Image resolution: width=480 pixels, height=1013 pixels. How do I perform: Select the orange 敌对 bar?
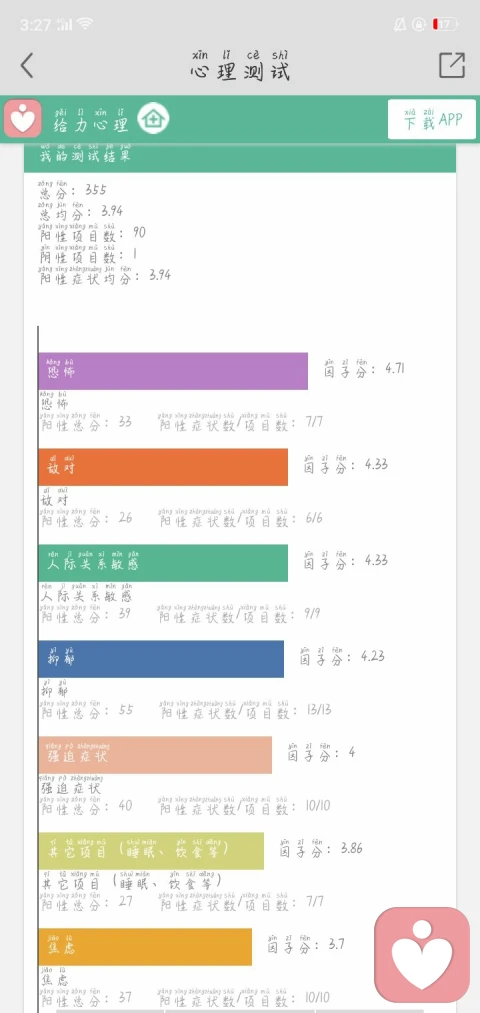(x=163, y=467)
